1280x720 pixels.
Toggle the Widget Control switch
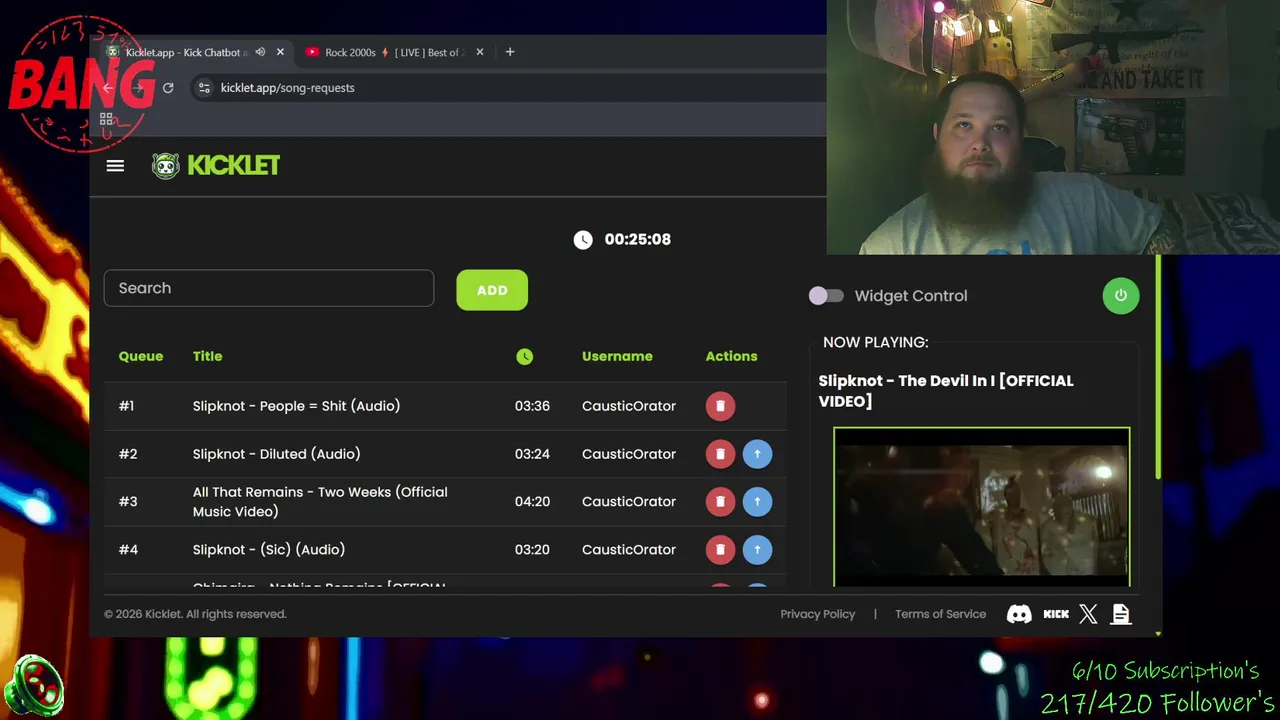pos(826,296)
